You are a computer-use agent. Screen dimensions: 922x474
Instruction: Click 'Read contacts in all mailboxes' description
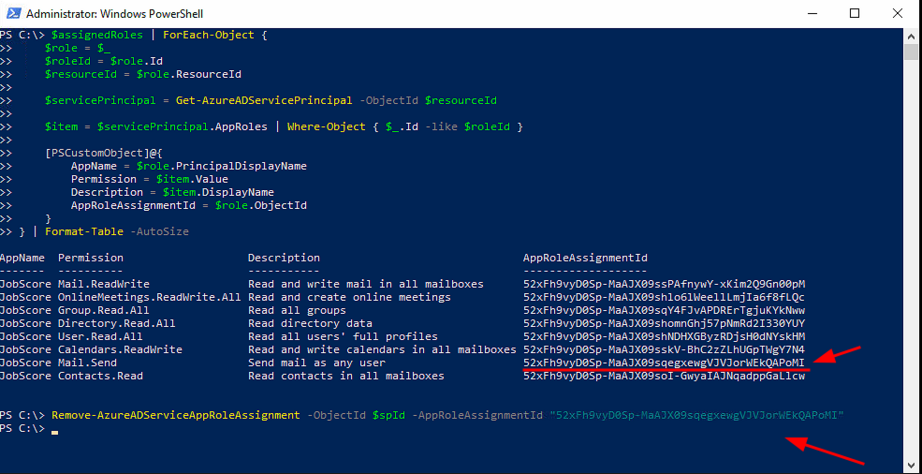tap(346, 375)
